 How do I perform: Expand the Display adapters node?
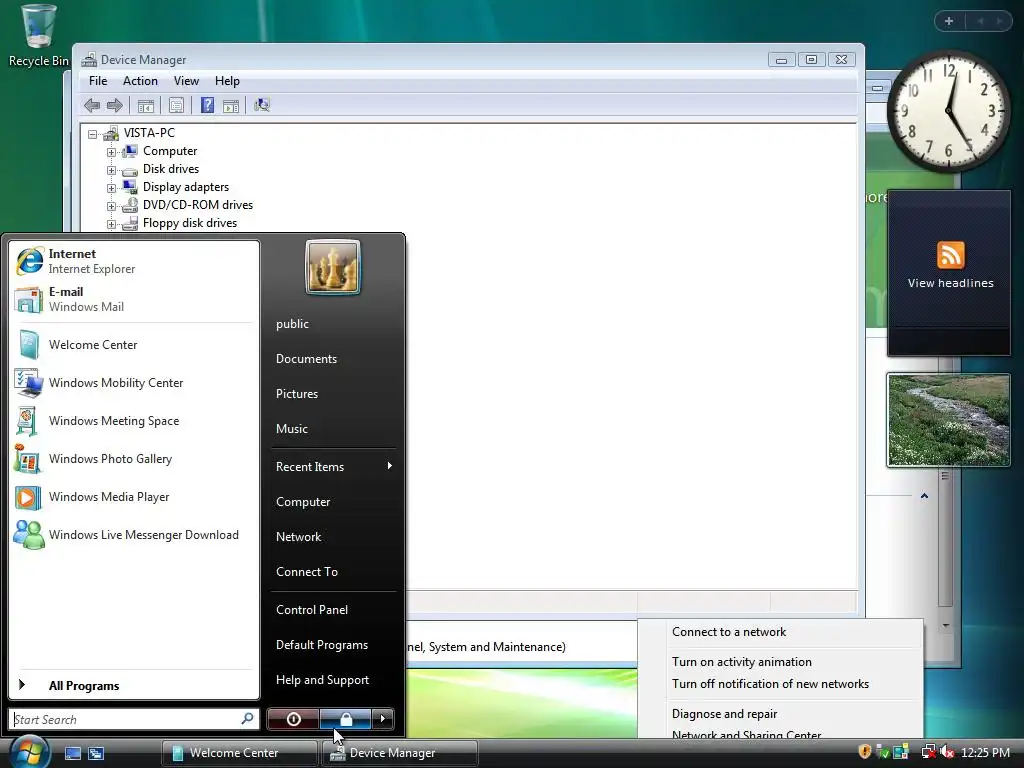click(111, 188)
